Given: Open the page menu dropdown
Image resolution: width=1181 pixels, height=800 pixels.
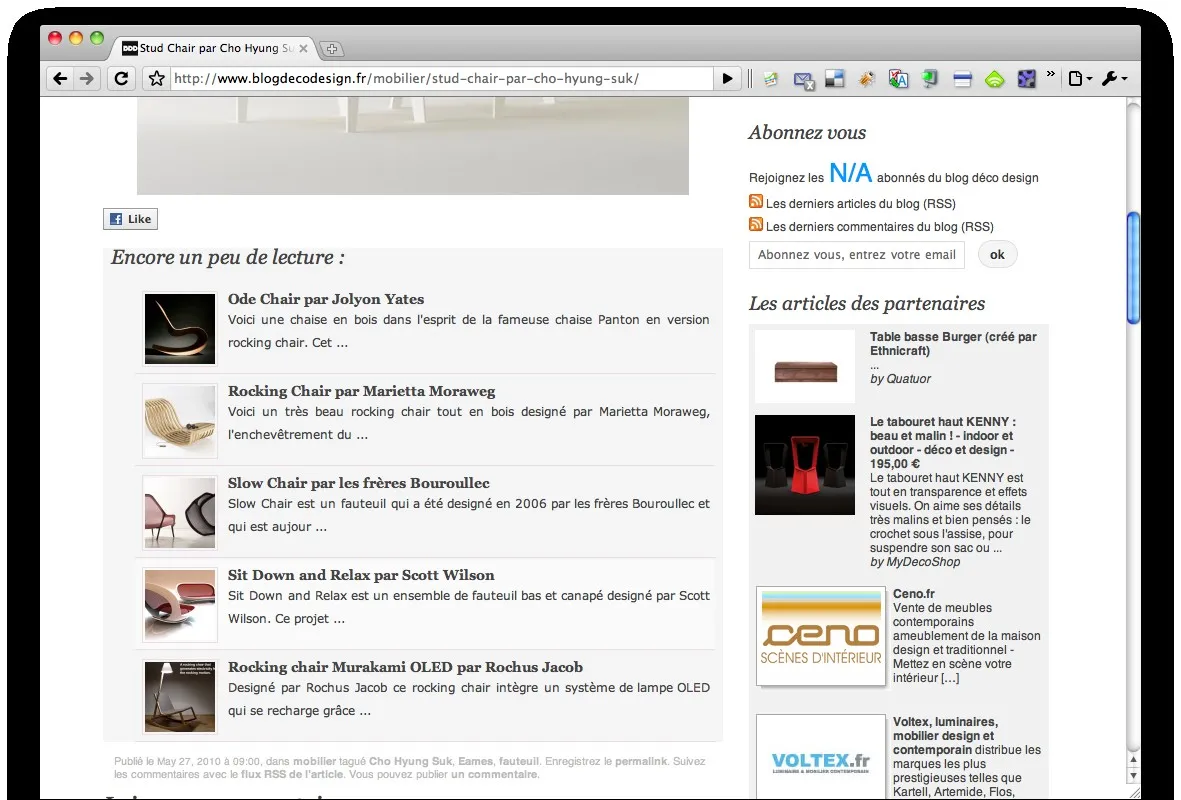Looking at the screenshot, I should [1080, 78].
